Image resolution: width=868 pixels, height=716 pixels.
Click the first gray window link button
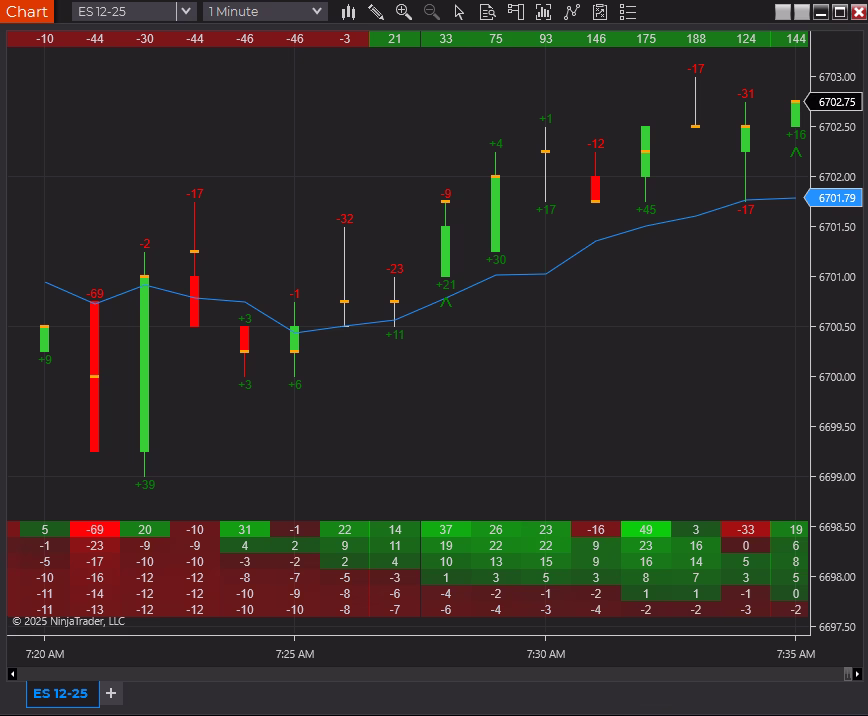pos(783,12)
